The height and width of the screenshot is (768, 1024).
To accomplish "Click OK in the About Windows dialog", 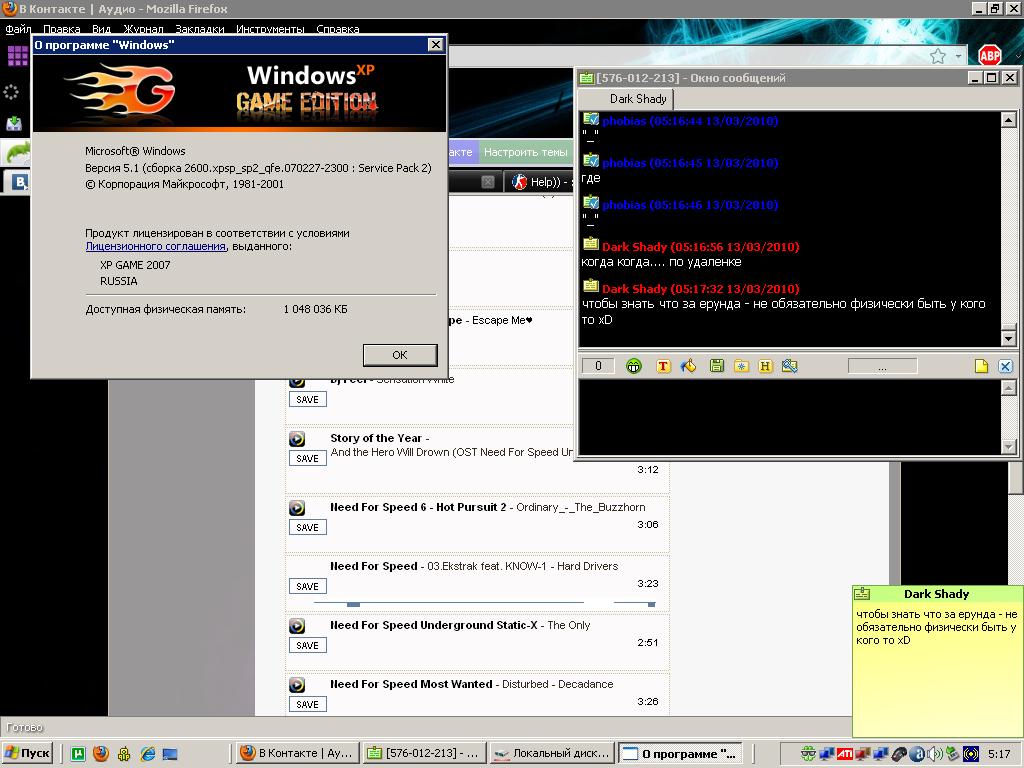I will [x=400, y=355].
